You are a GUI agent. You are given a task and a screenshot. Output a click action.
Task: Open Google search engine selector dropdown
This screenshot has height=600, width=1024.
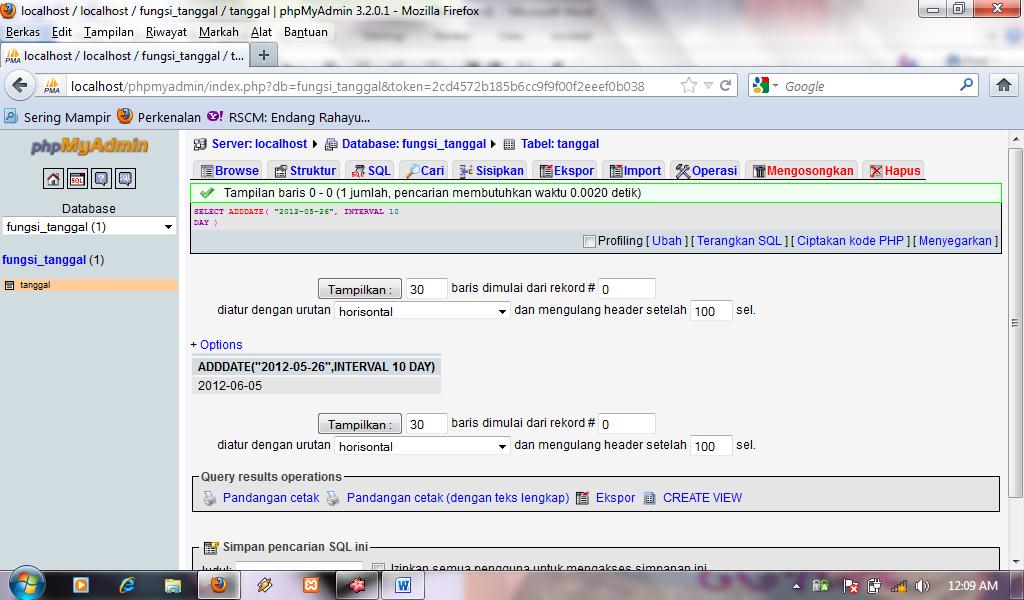(765, 86)
